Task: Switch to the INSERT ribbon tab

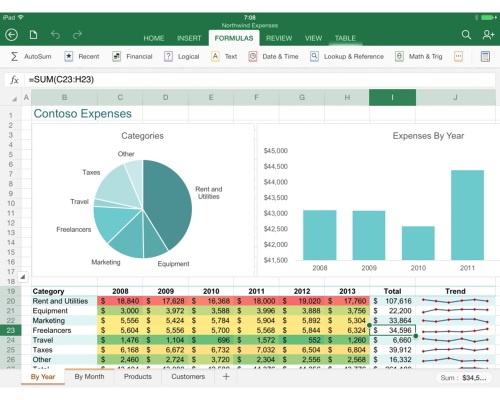Action: pos(189,38)
